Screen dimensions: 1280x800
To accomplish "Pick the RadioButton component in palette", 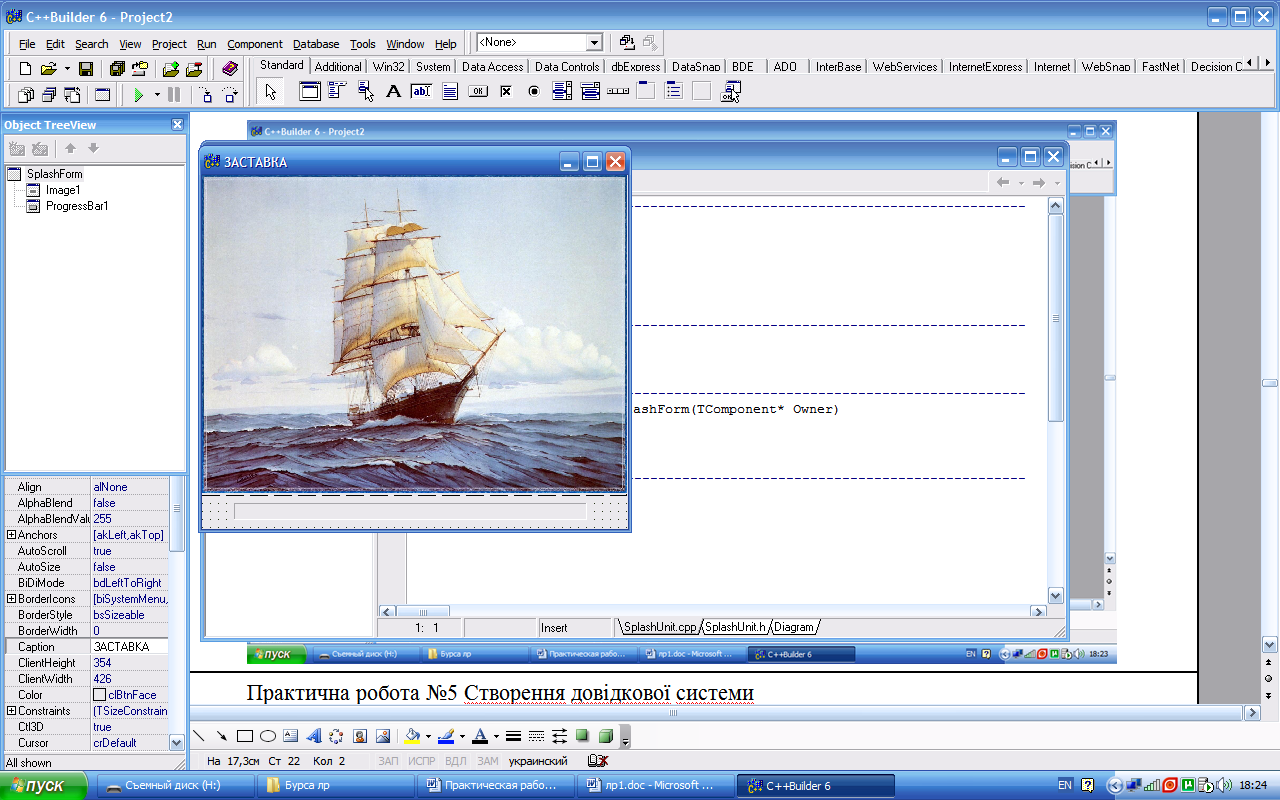I will pos(534,92).
